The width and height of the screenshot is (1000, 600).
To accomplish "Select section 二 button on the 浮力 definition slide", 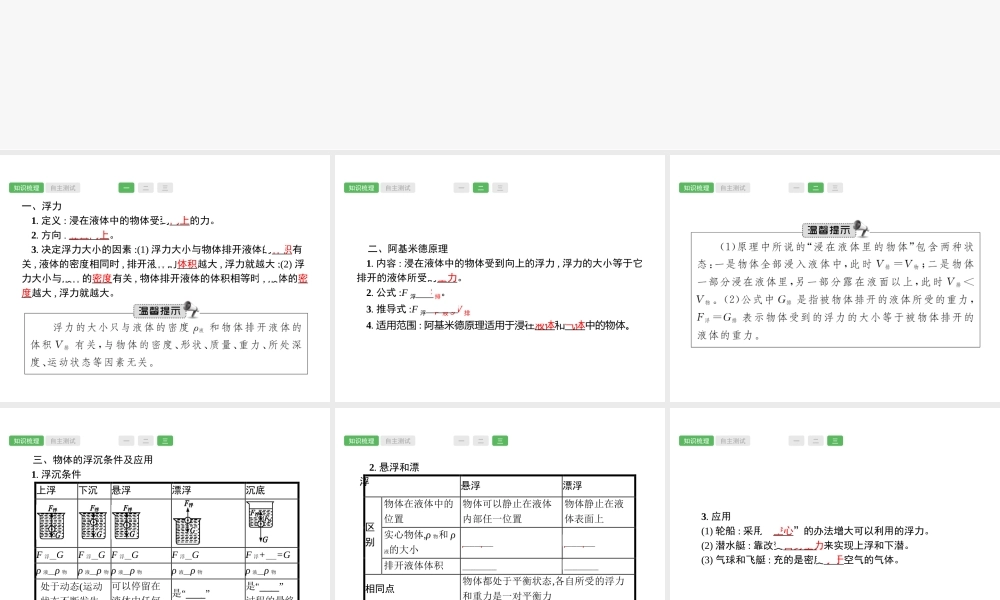I will click(146, 188).
